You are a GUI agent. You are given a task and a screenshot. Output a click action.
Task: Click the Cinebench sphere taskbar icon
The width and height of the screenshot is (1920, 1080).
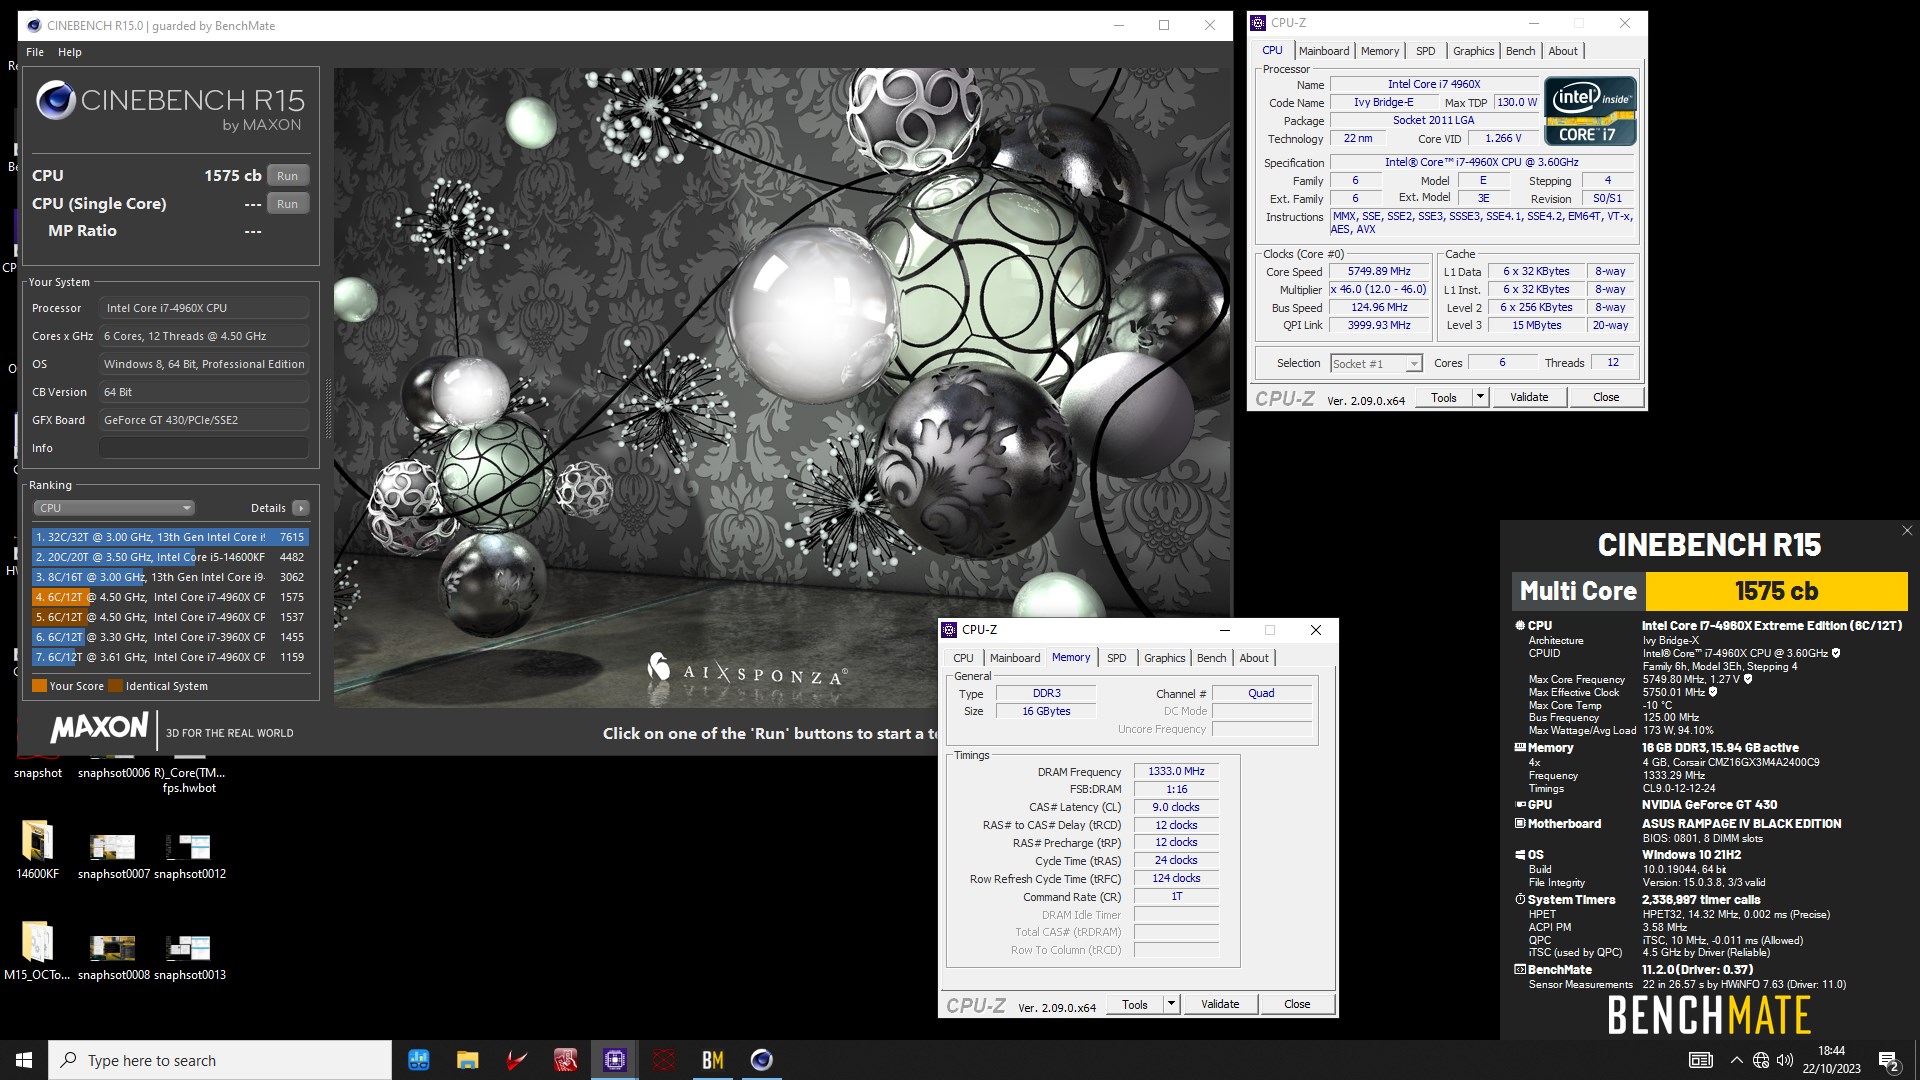pyautogui.click(x=762, y=1060)
